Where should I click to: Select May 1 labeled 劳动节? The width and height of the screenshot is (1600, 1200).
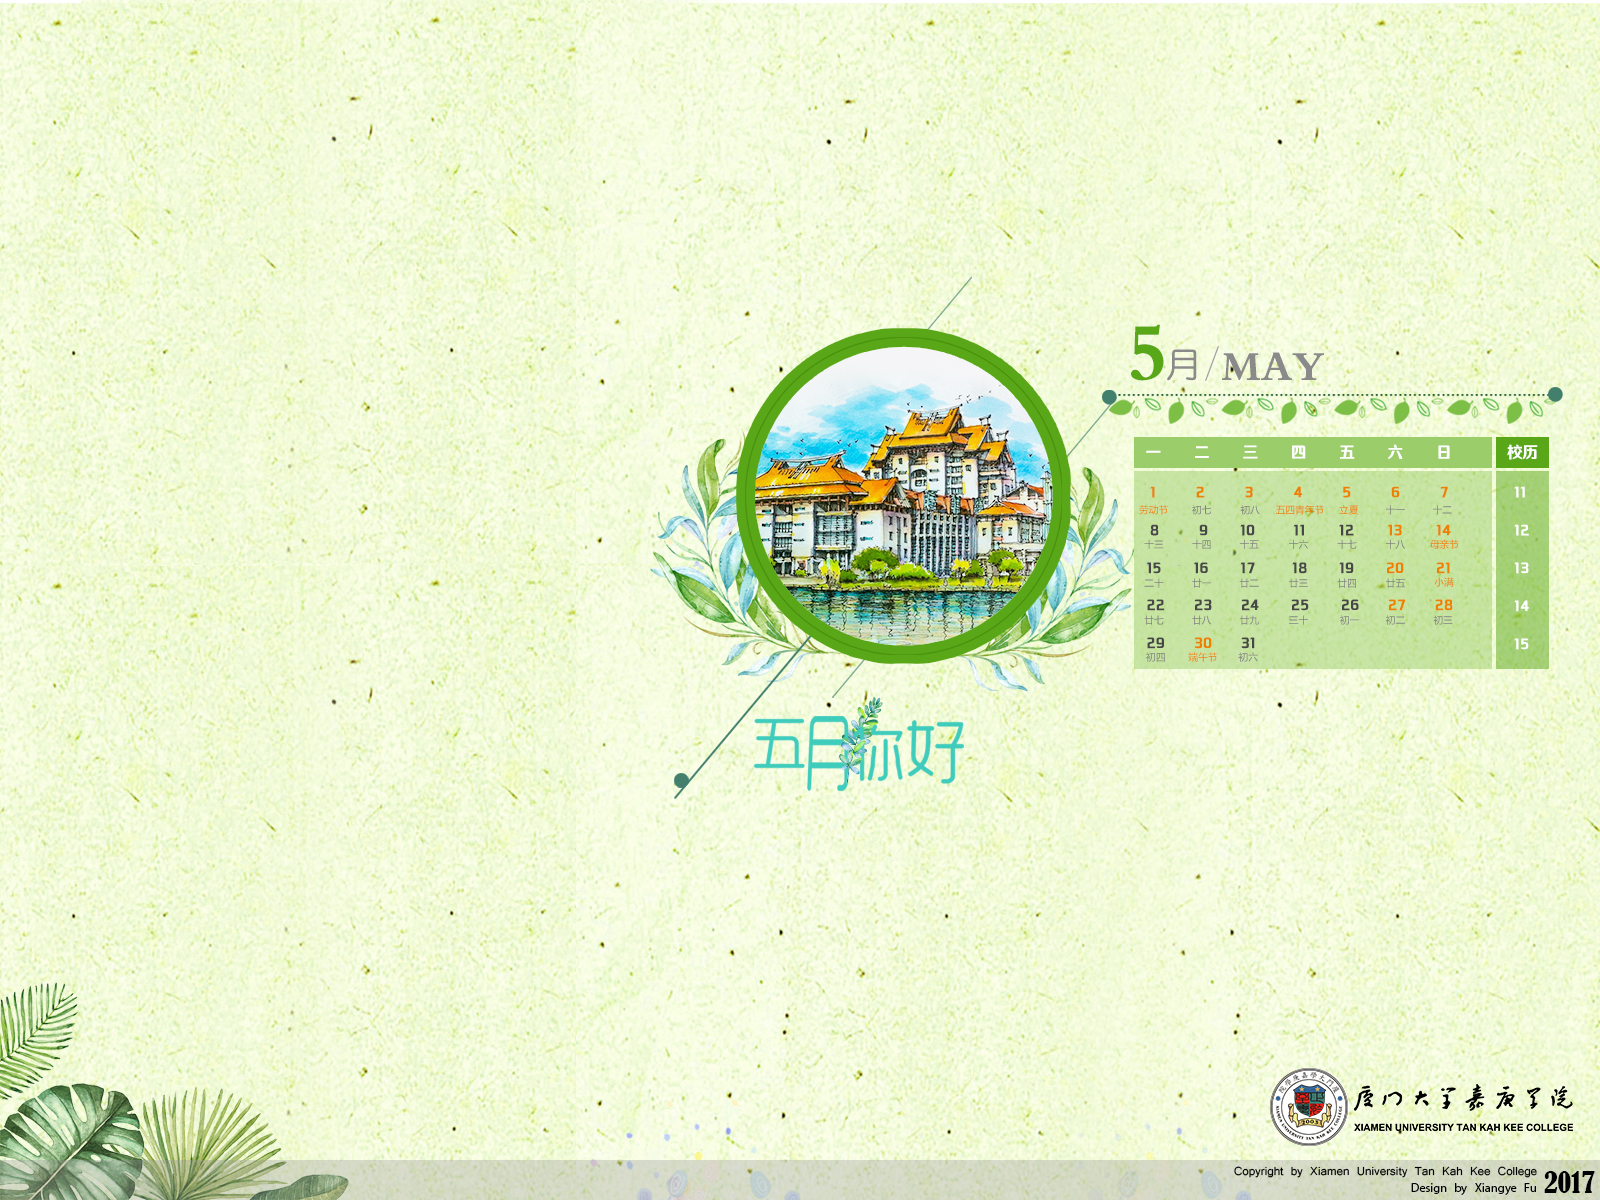point(1153,500)
